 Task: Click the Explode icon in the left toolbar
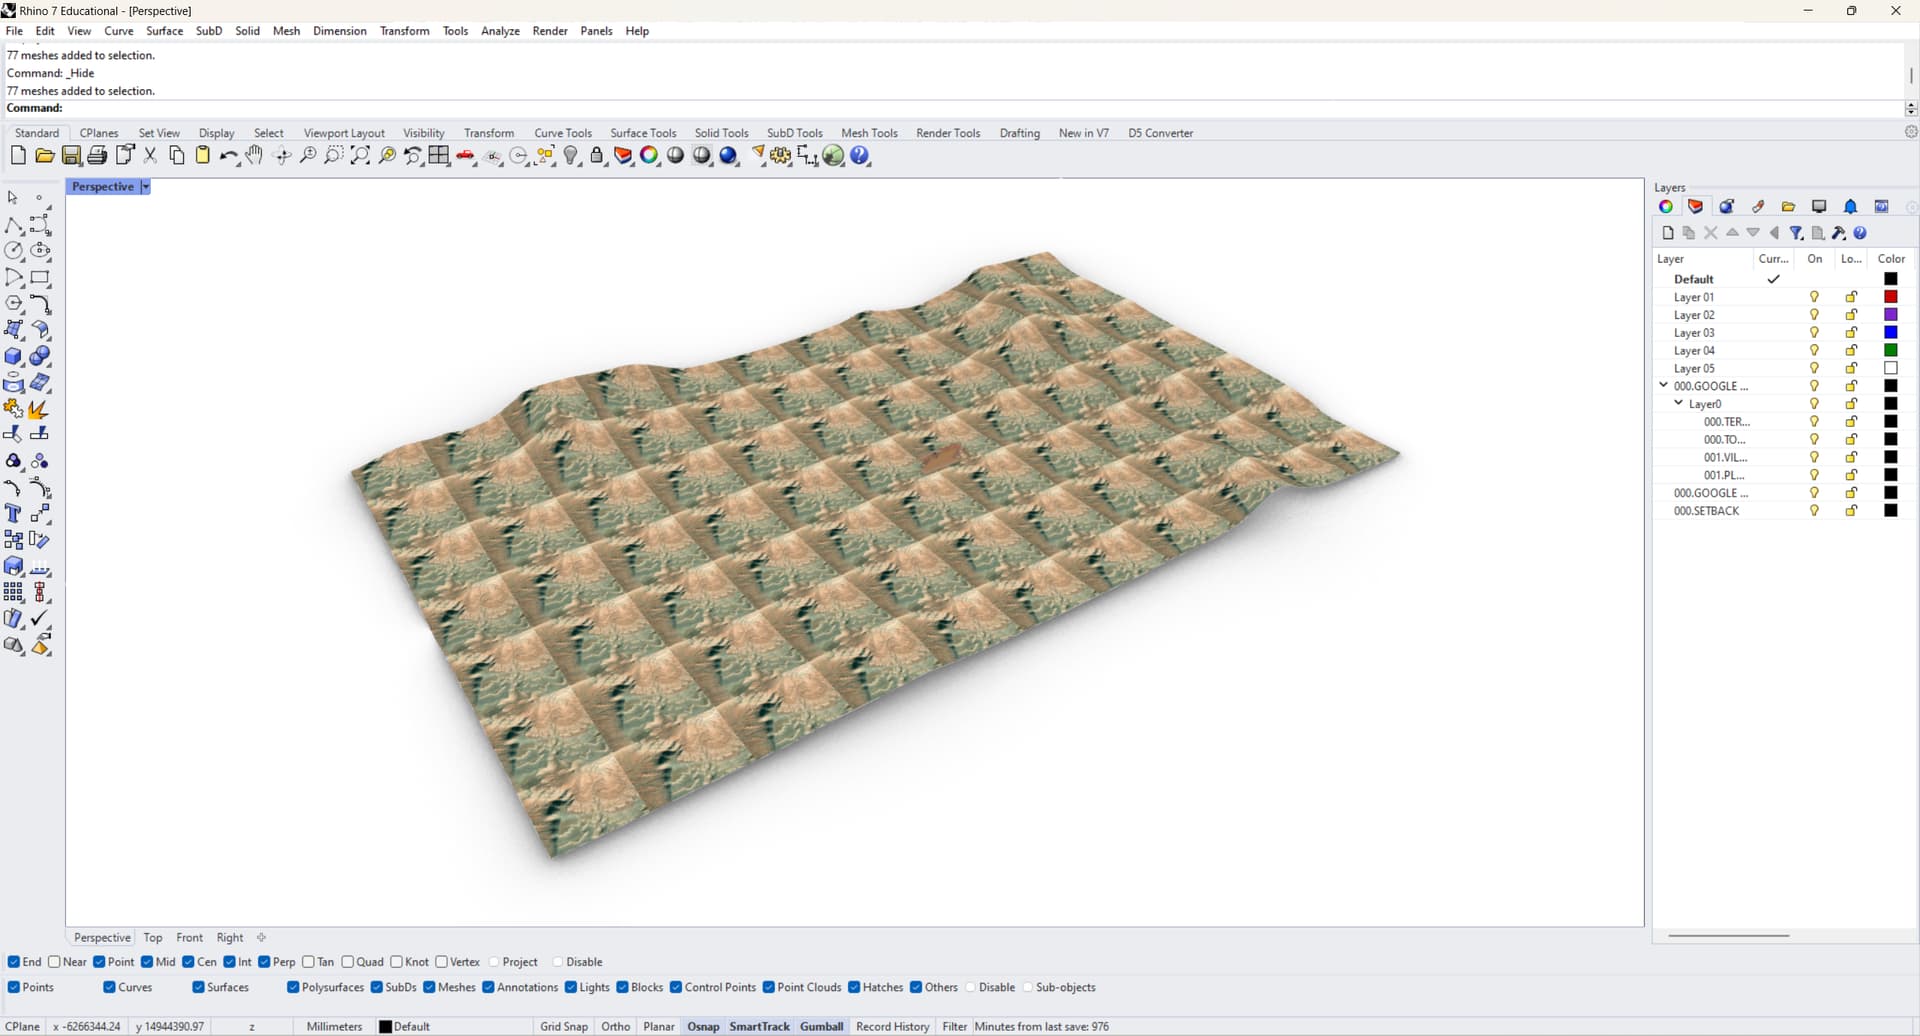(38, 408)
